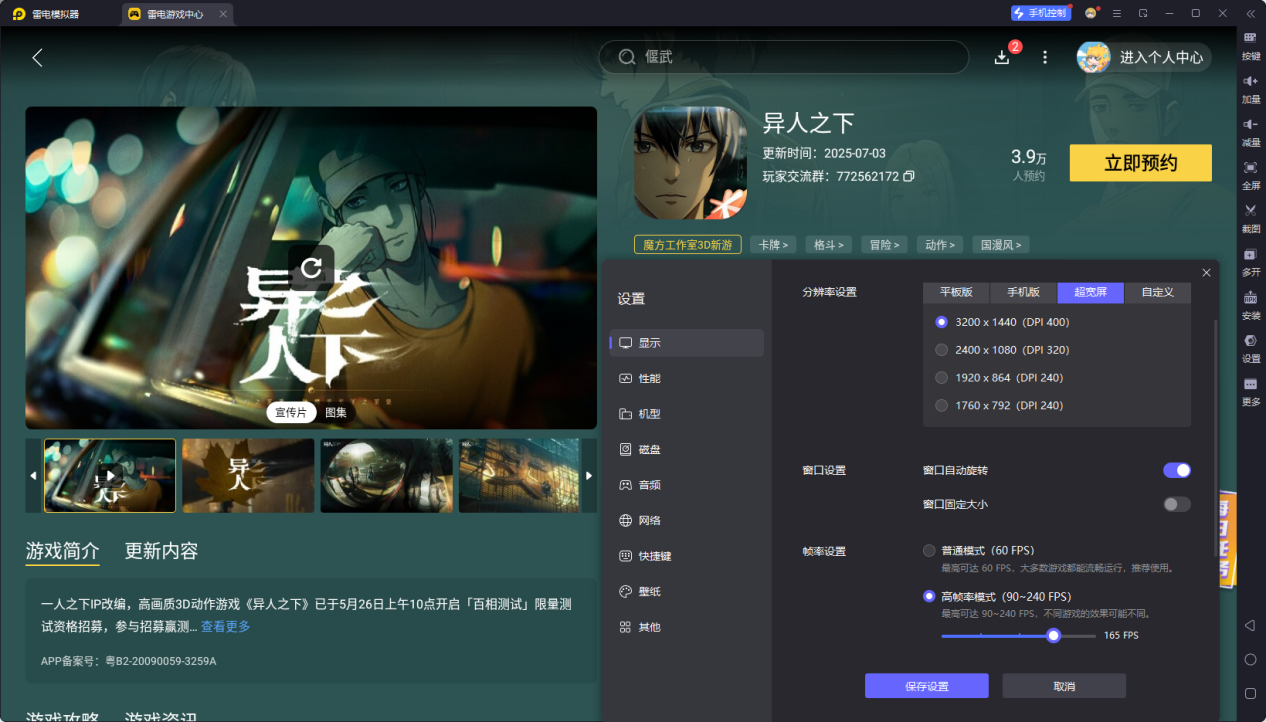
Task: Click Android back triangle button
Action: tap(1250, 625)
